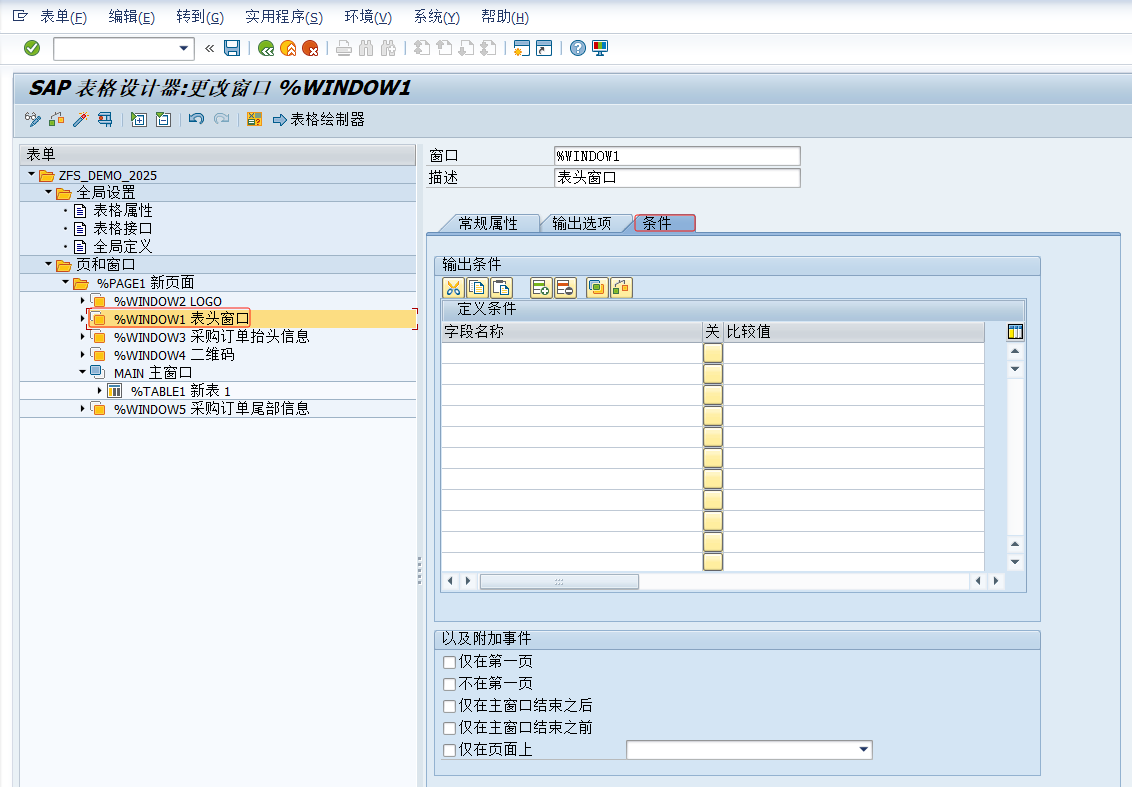Click the connected squares condition icon
Viewport: 1132px width, 787px height.
pyautogui.click(x=621, y=288)
